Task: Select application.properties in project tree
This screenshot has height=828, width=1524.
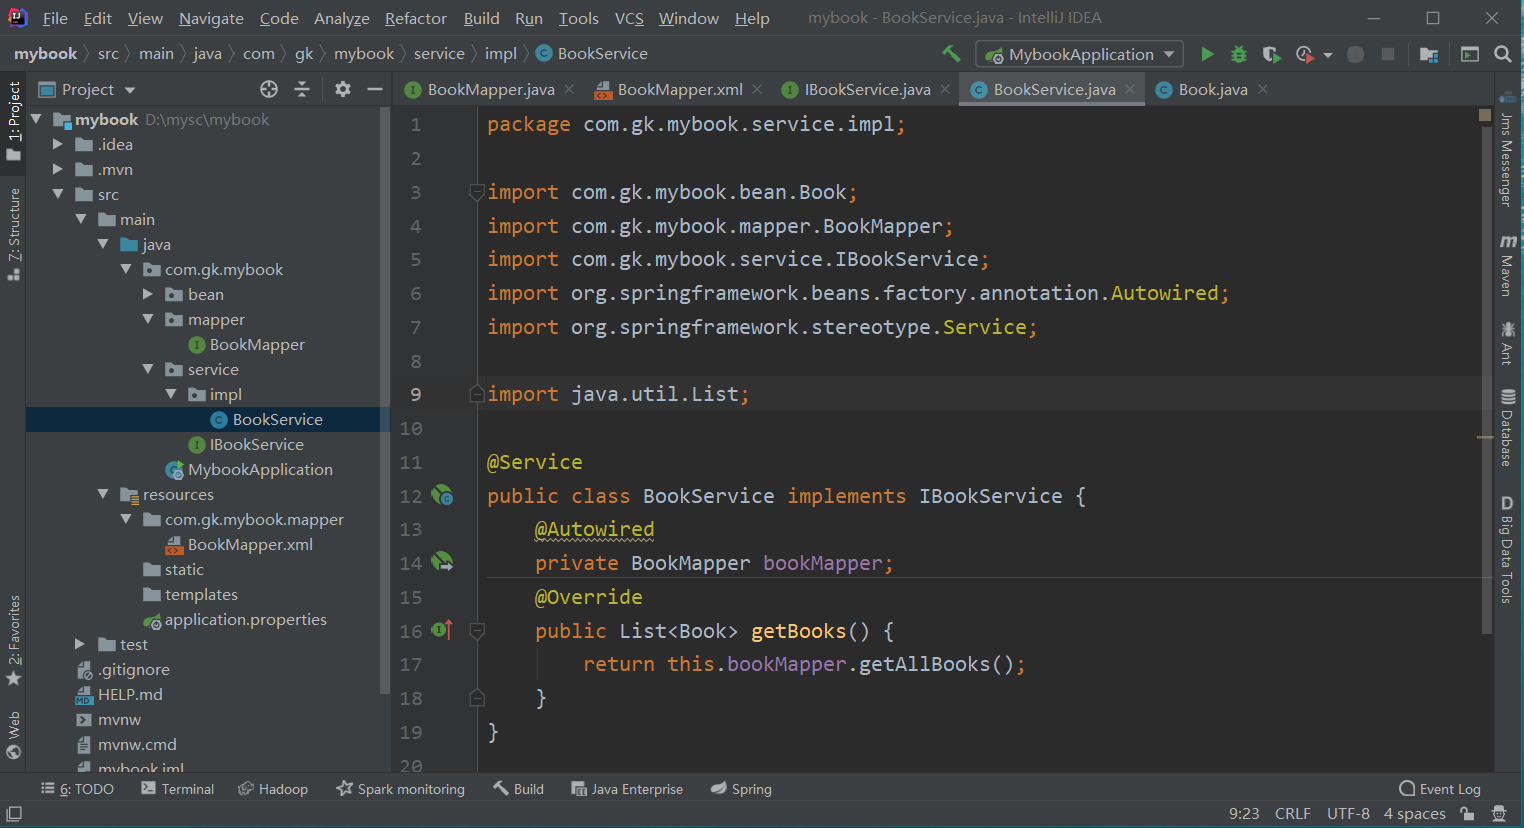Action: [x=246, y=619]
